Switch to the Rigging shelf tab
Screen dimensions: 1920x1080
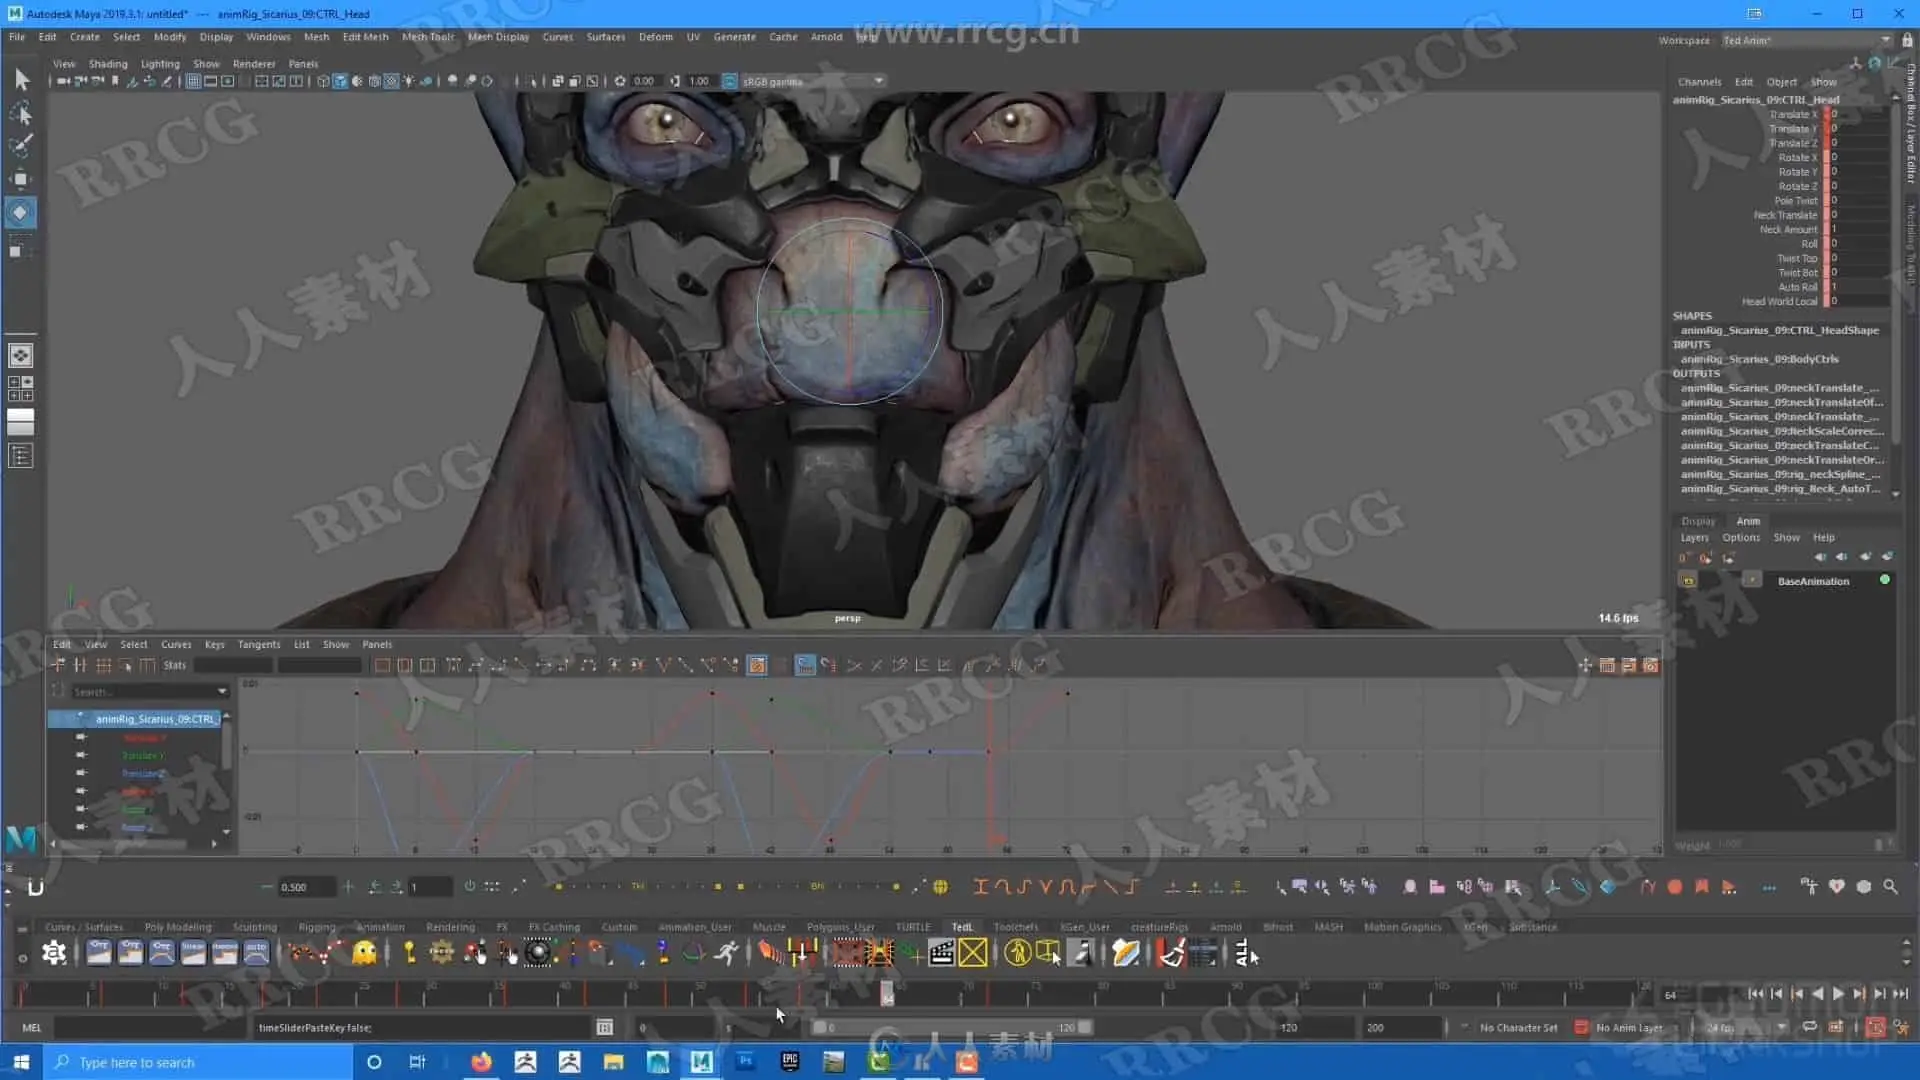pyautogui.click(x=316, y=927)
